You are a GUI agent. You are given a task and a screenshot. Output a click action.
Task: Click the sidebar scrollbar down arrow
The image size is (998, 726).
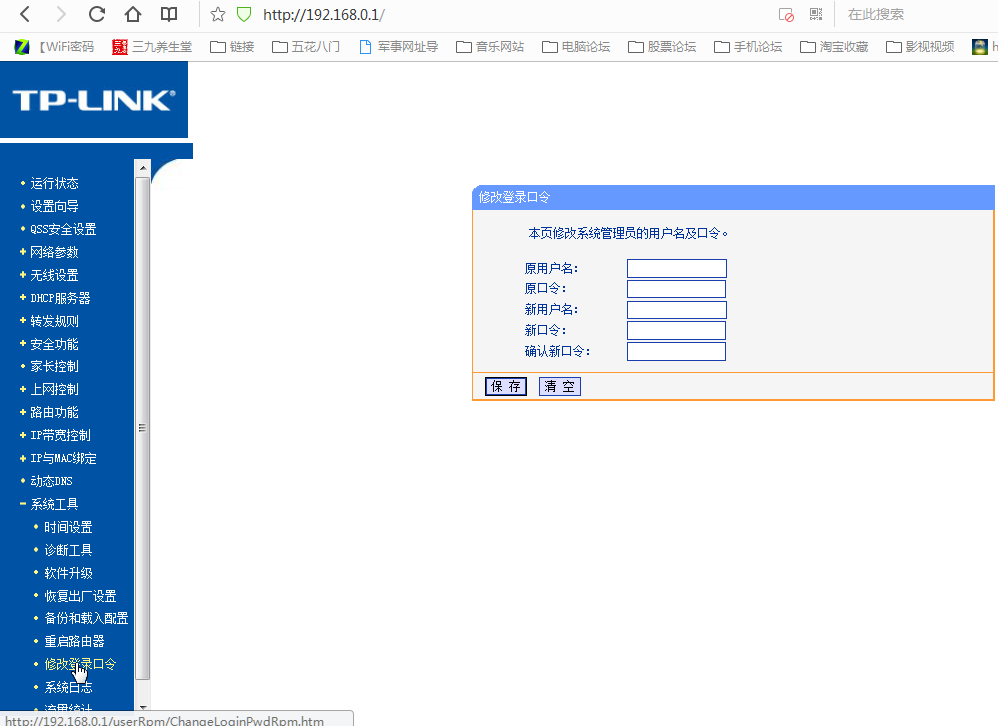point(143,706)
